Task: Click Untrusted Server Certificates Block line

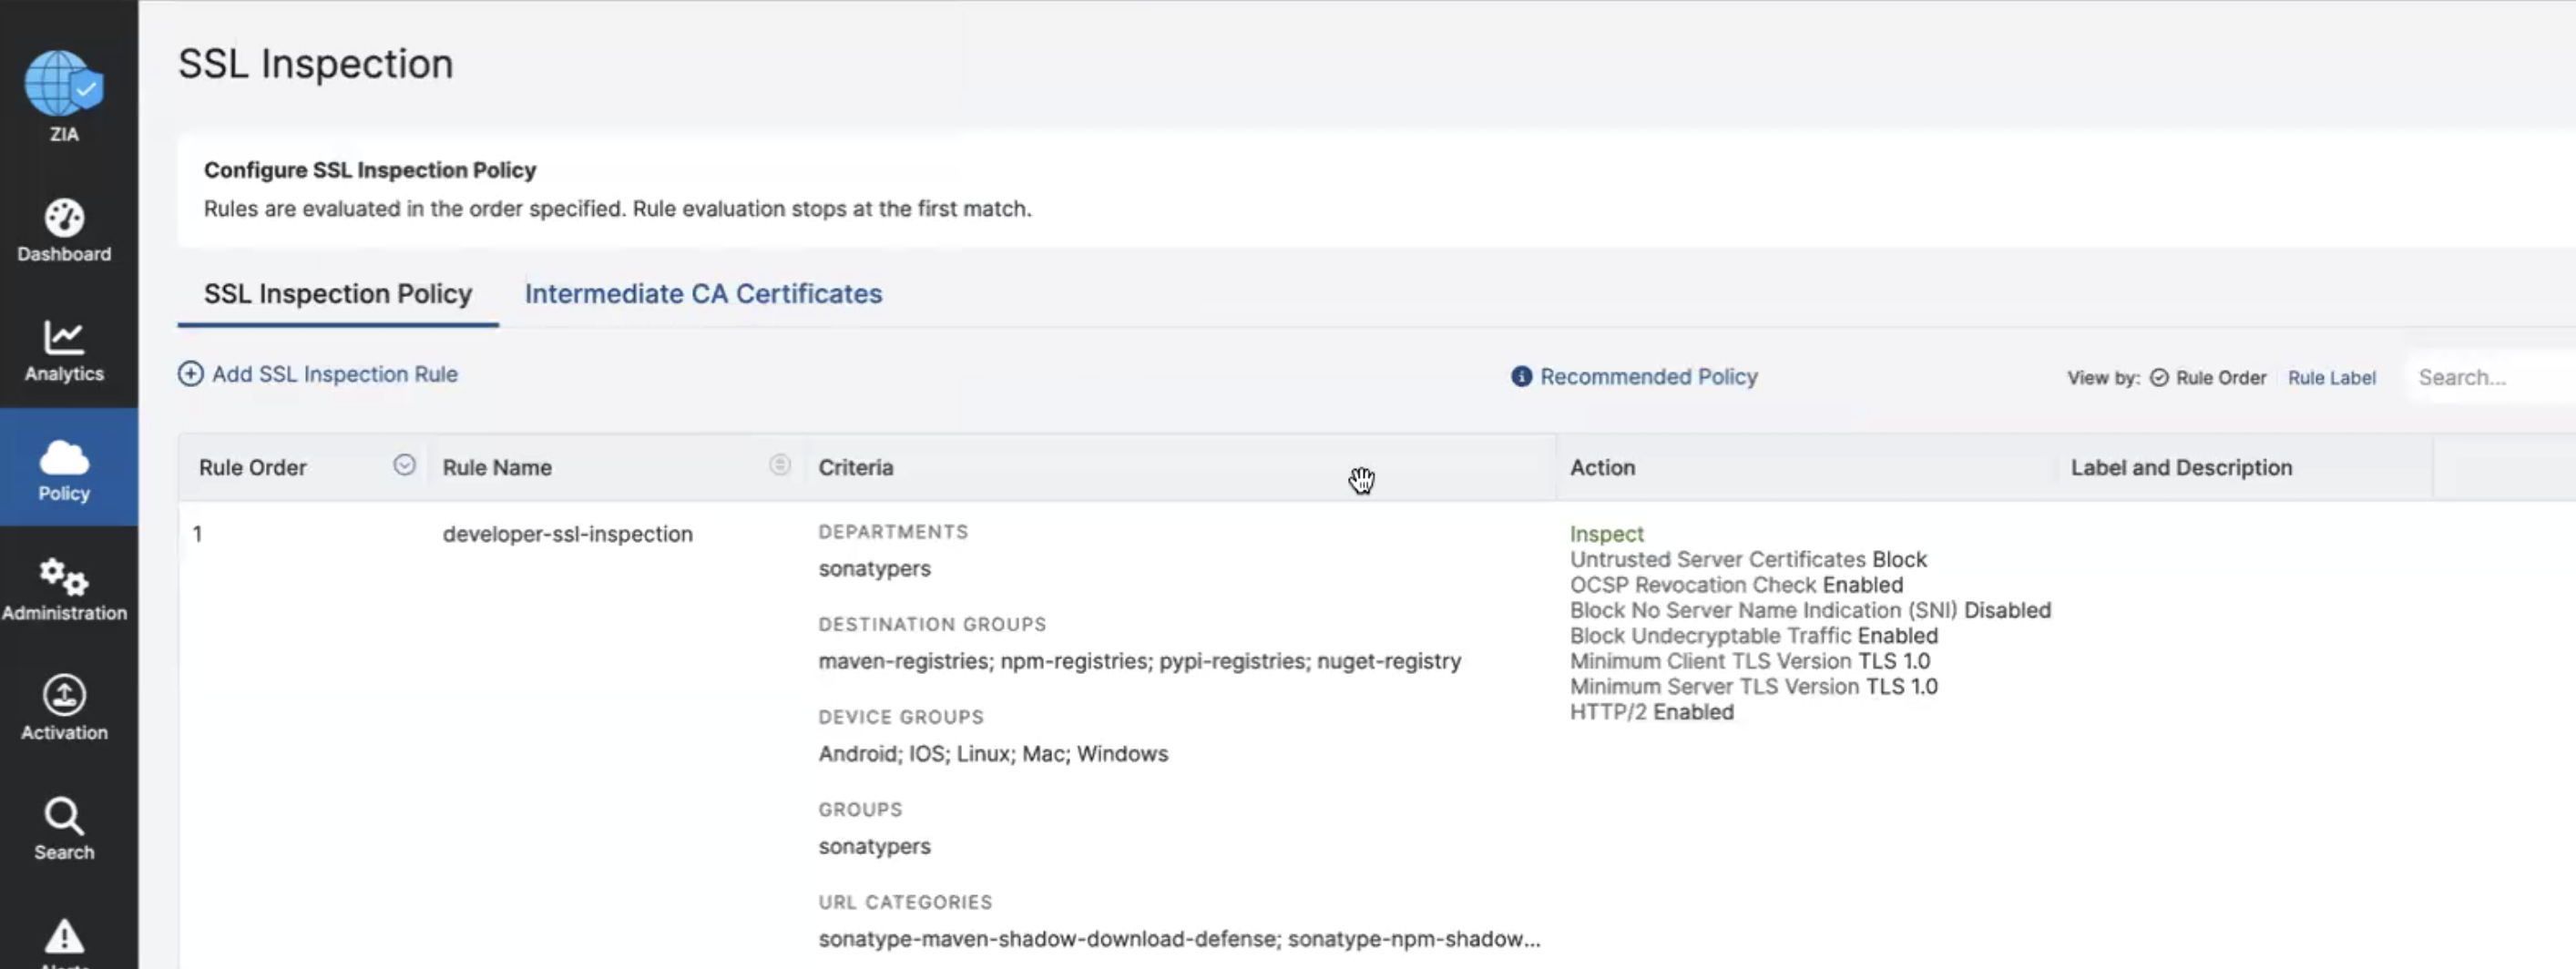Action: (1747, 560)
